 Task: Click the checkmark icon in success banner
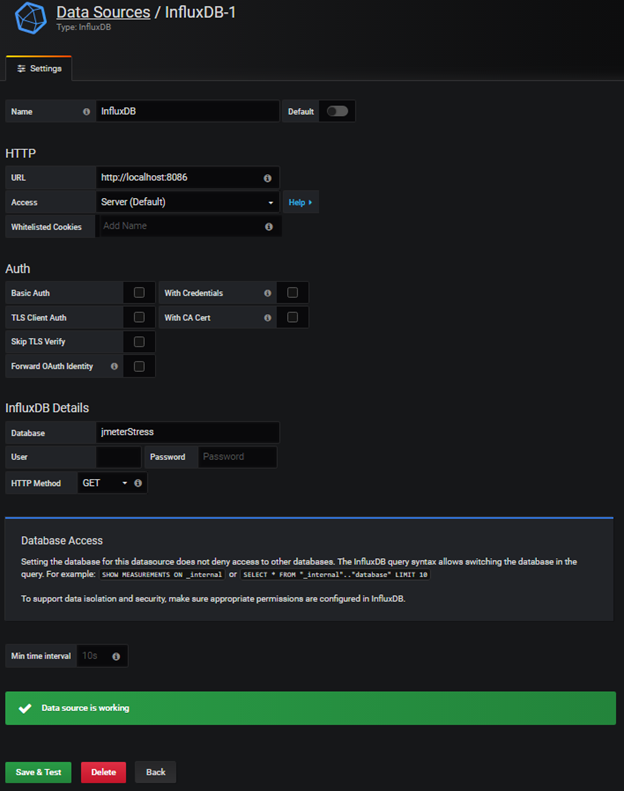click(x=25, y=708)
